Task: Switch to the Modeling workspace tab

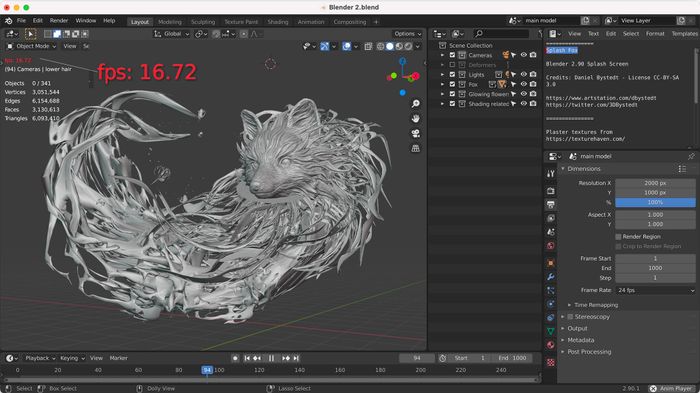Action: (170, 22)
